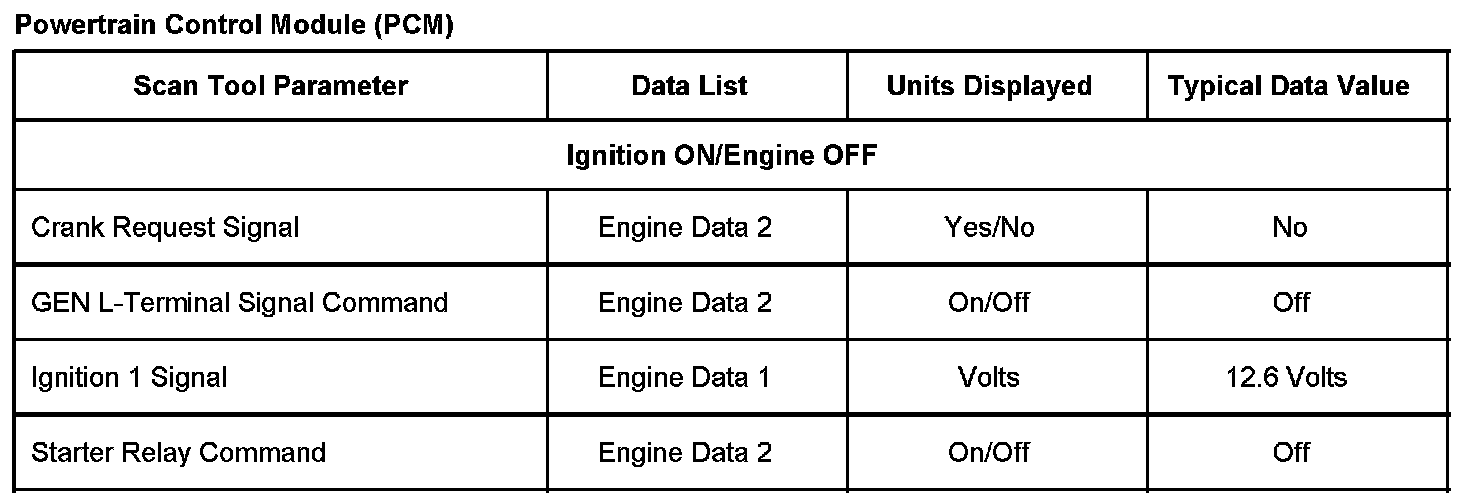Click Engine Data 2 in Starter Relay row
The image size is (1472, 504).
pyautogui.click(x=685, y=453)
